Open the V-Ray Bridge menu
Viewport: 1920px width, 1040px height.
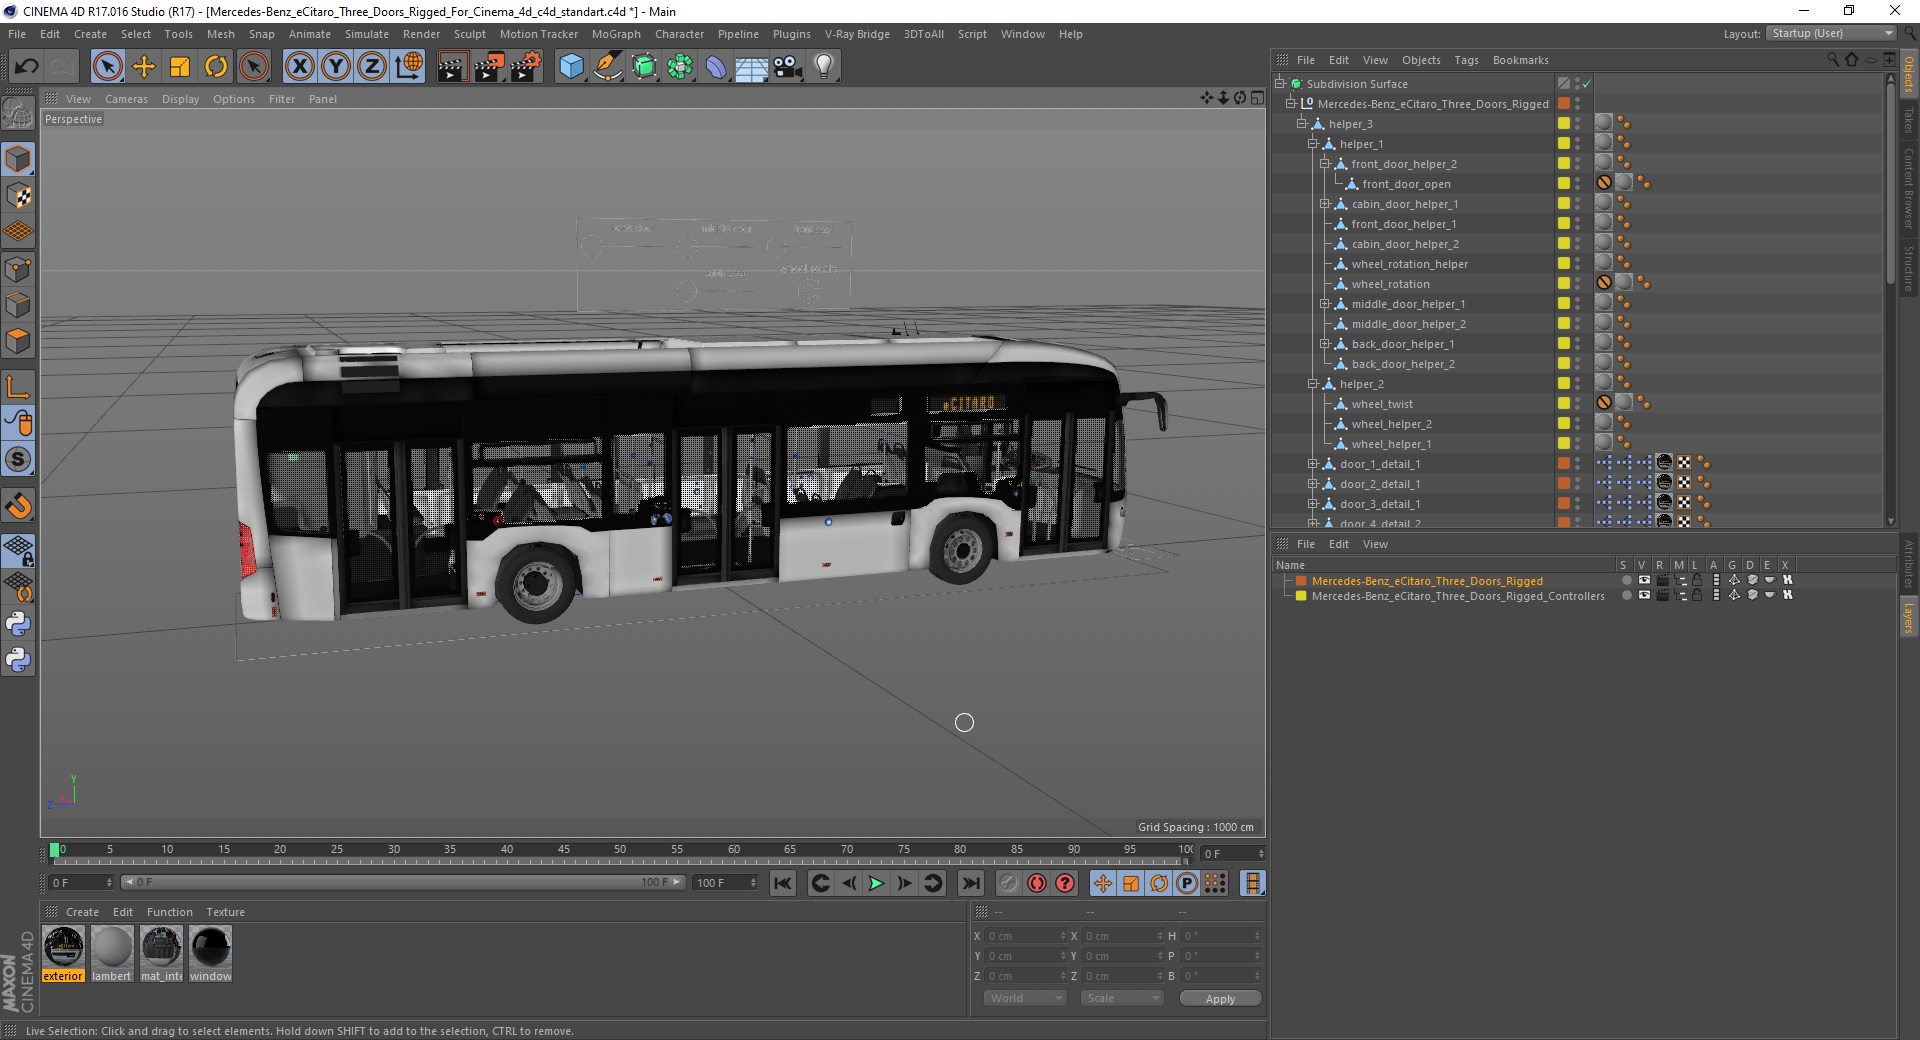point(857,34)
